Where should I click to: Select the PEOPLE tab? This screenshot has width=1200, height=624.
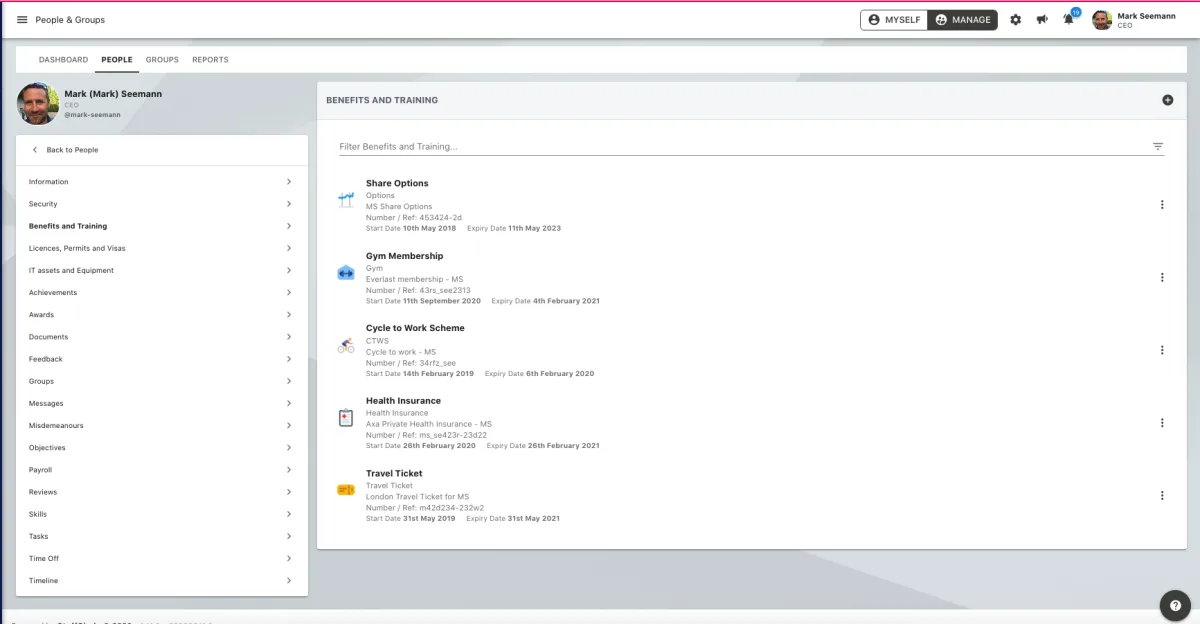pos(117,60)
